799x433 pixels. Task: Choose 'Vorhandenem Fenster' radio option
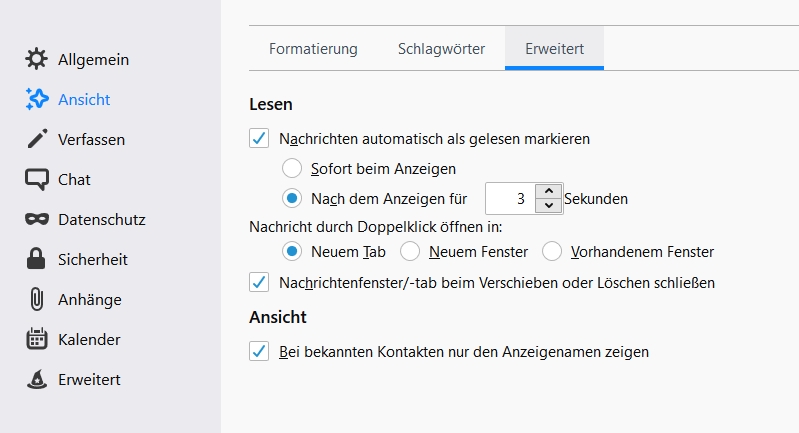click(x=551, y=251)
